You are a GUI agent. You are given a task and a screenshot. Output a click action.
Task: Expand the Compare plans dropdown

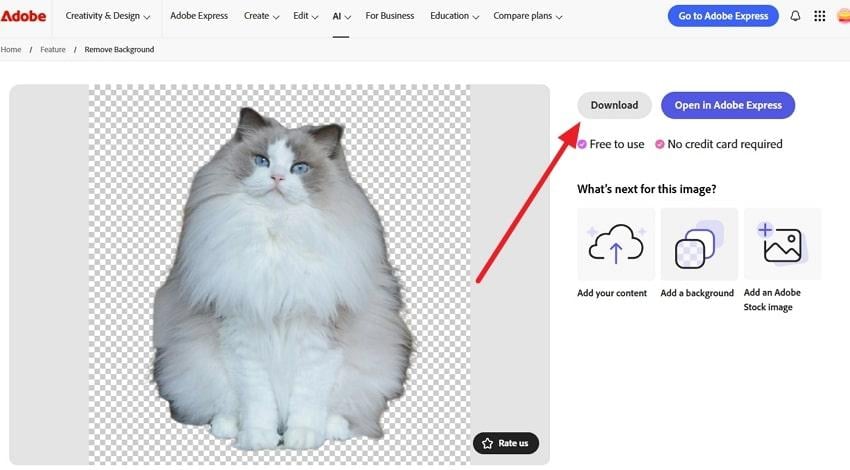527,16
